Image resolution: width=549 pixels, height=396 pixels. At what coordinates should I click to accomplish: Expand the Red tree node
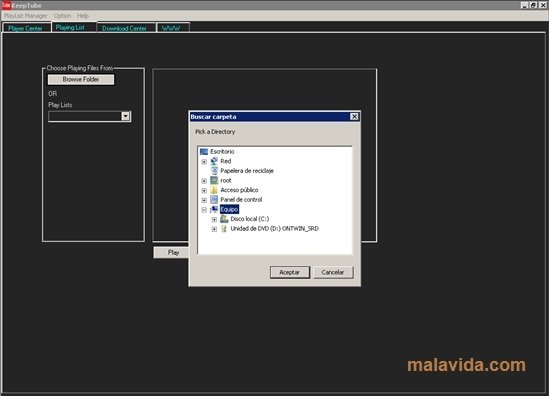coord(204,161)
